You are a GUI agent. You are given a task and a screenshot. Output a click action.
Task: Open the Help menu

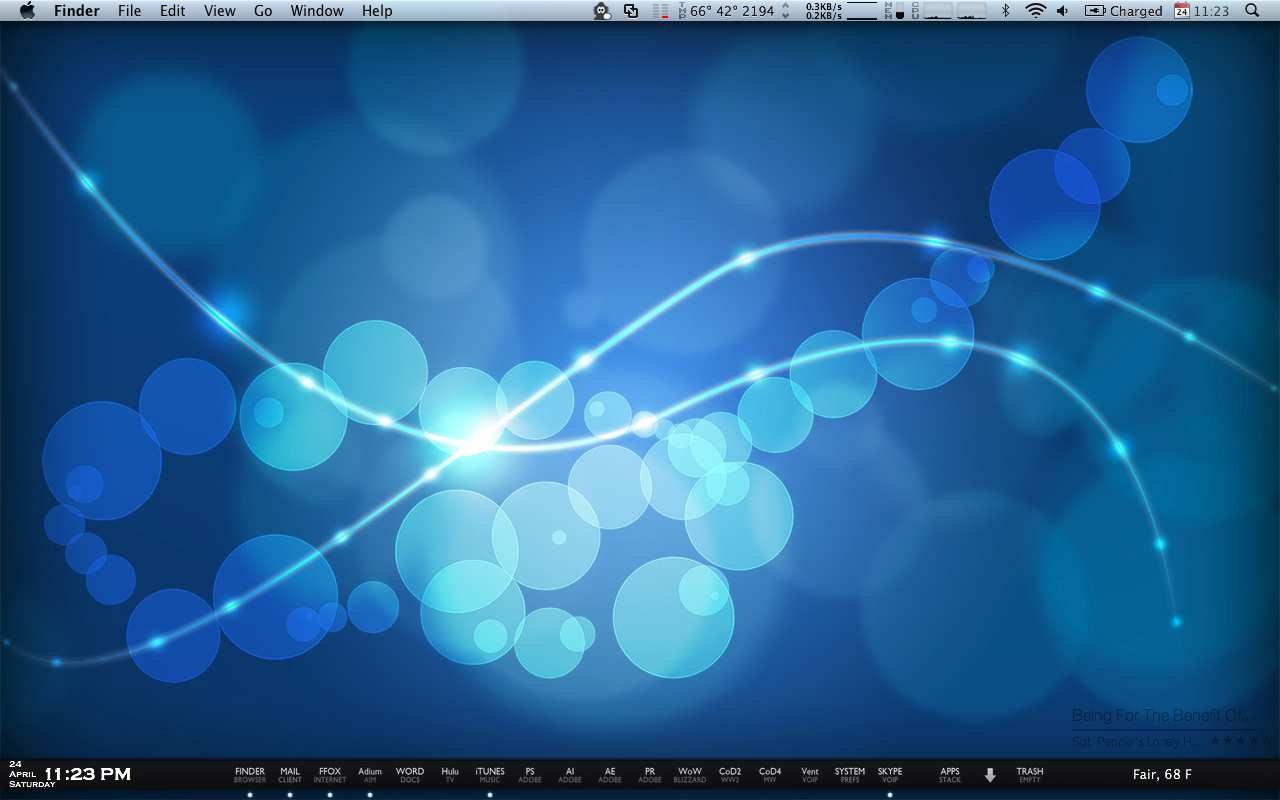coord(377,11)
